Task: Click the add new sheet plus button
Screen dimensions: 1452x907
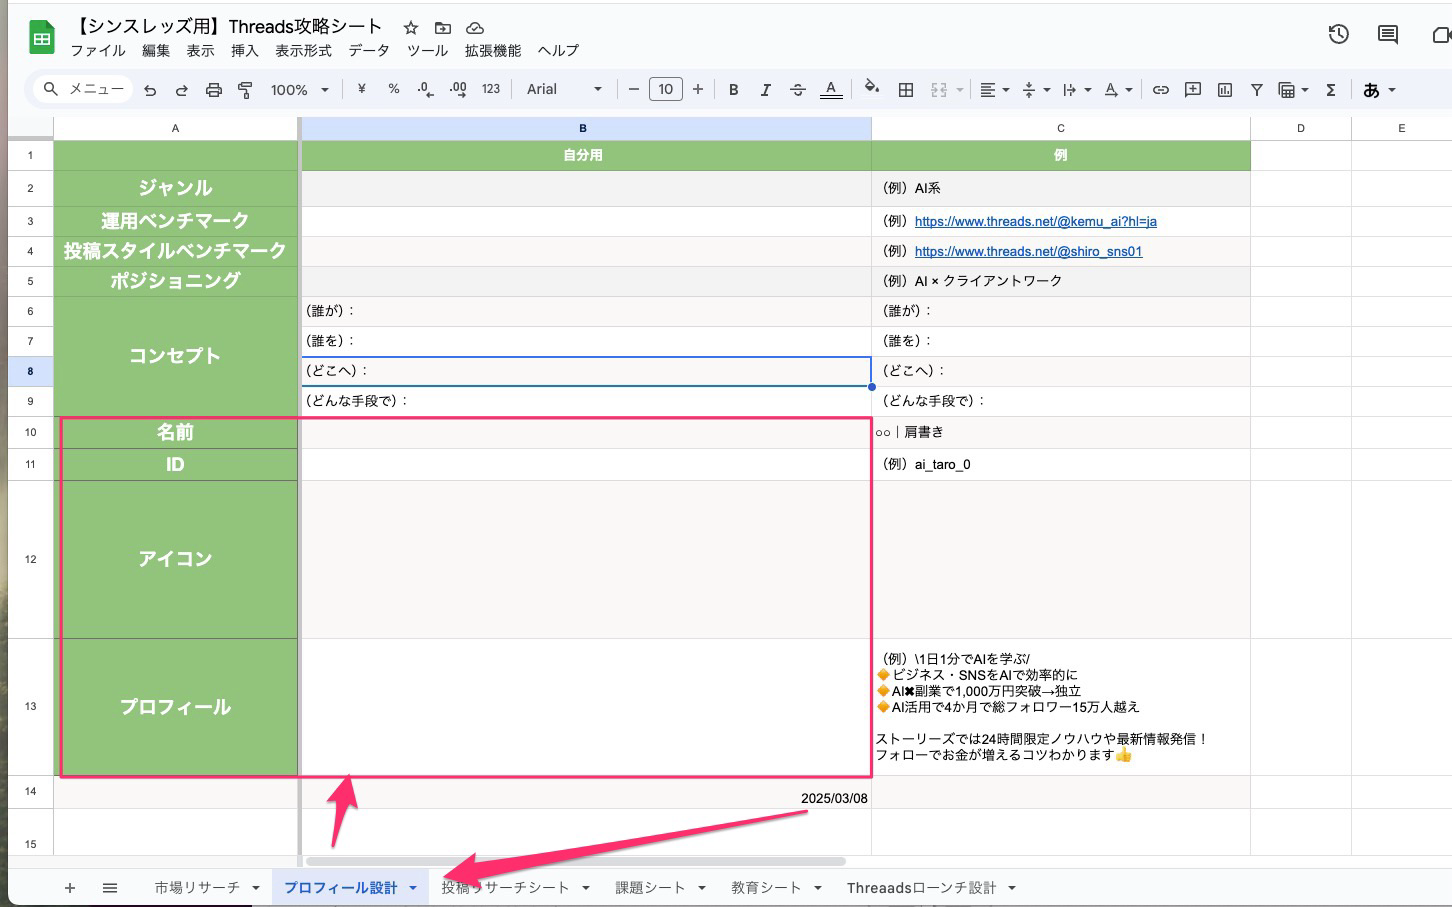Action: (x=70, y=888)
